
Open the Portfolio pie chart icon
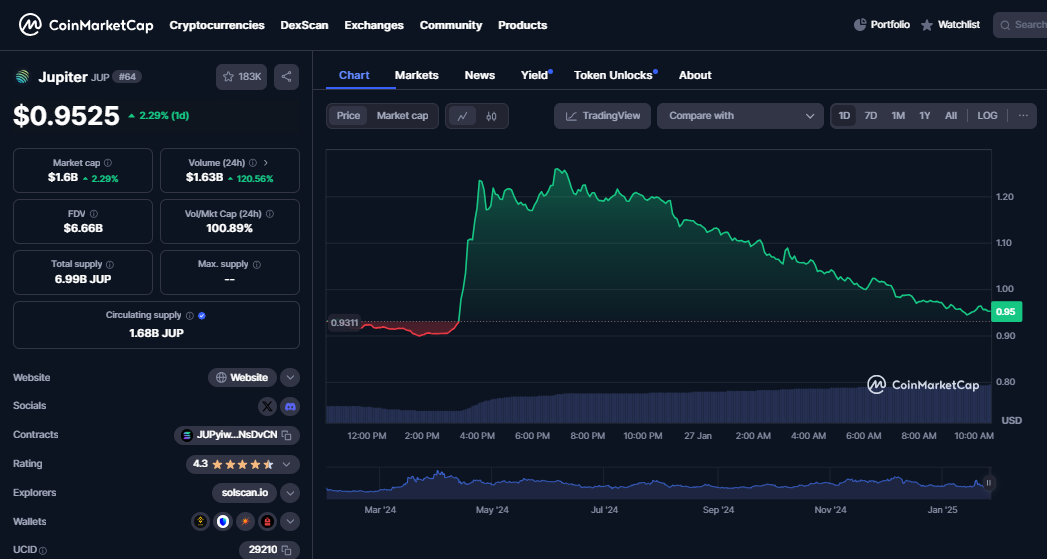(x=860, y=25)
